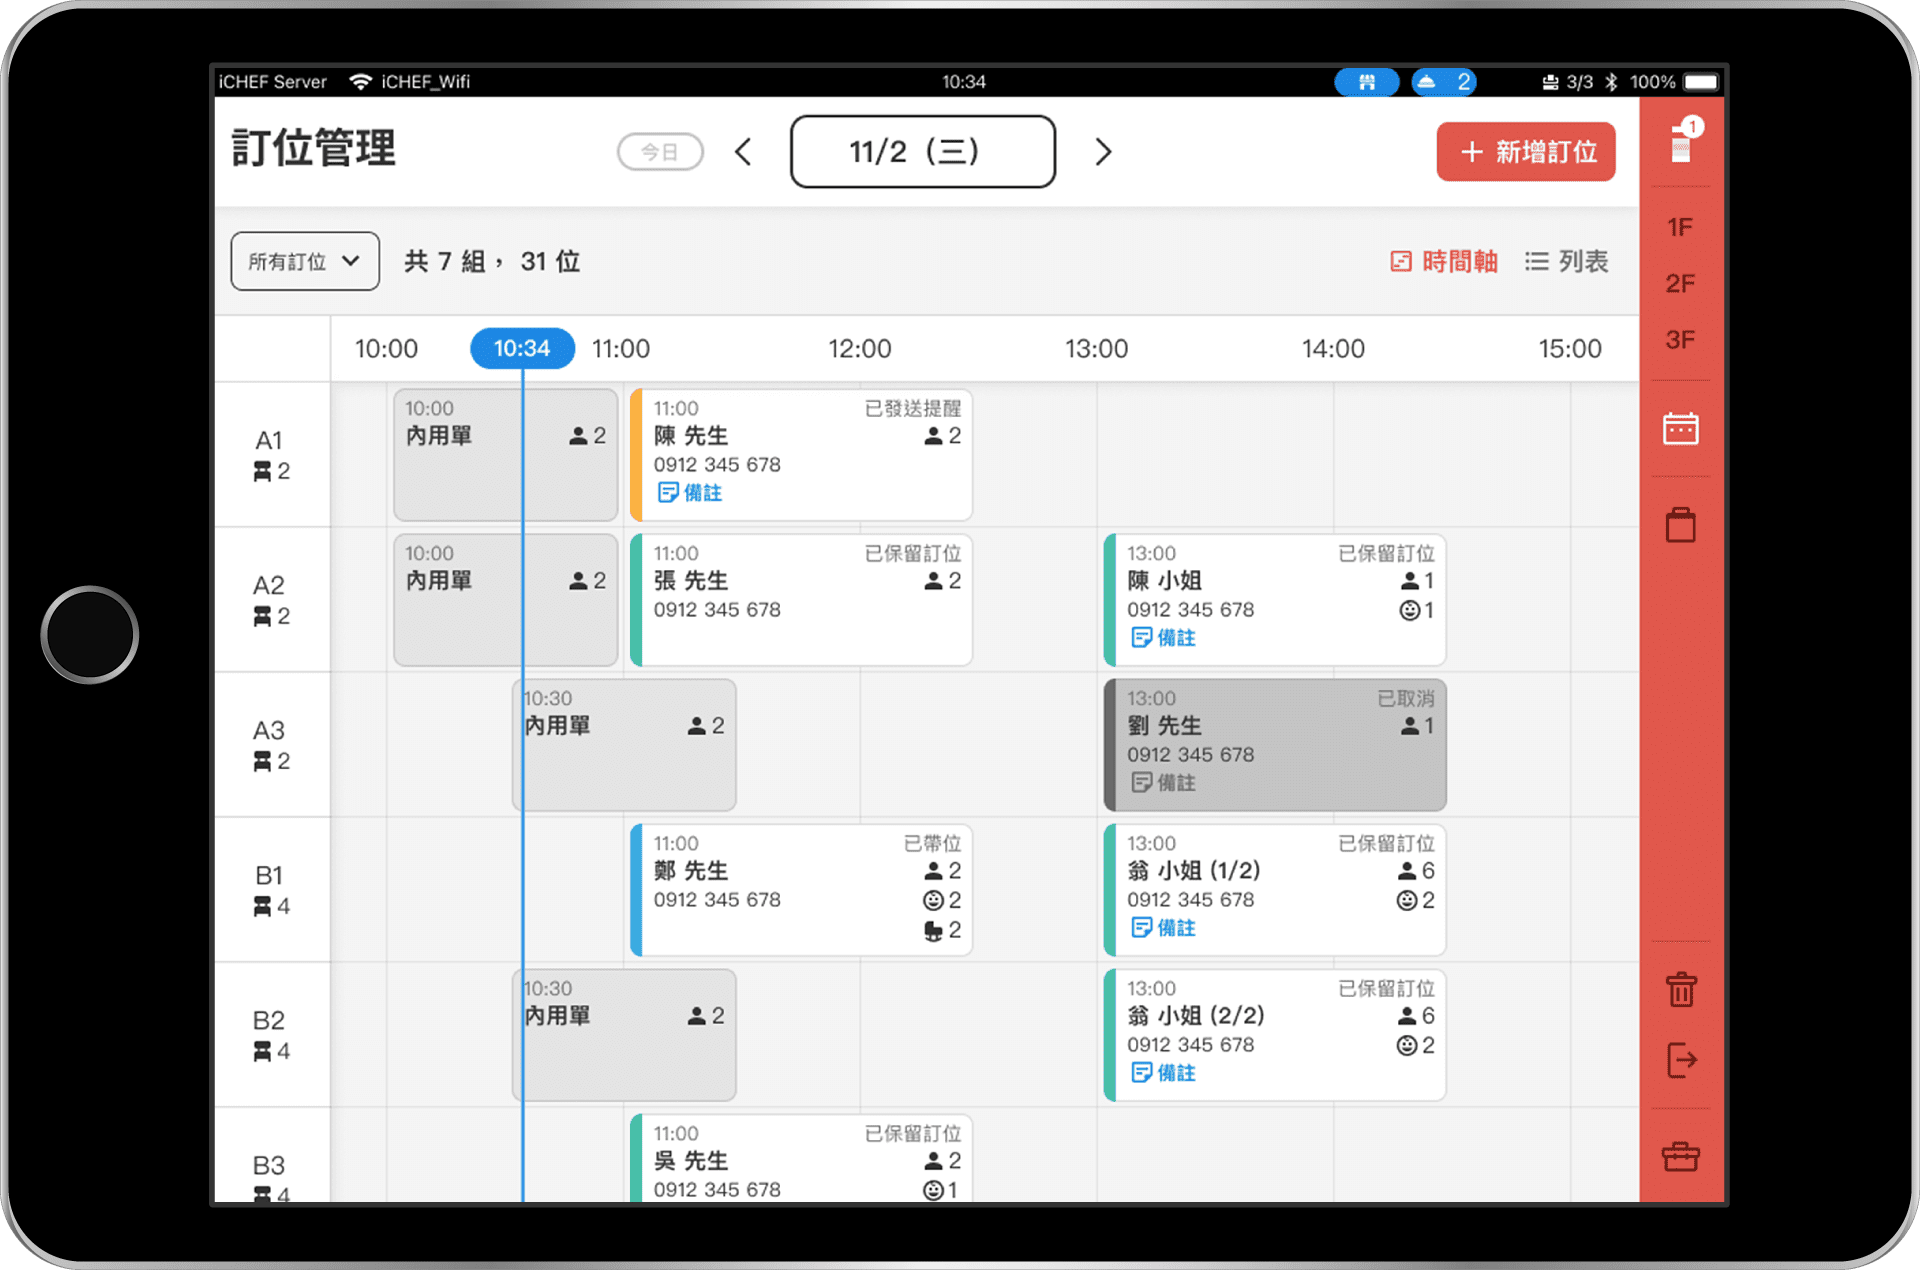Click the logout exit icon in sidebar

[x=1682, y=1060]
